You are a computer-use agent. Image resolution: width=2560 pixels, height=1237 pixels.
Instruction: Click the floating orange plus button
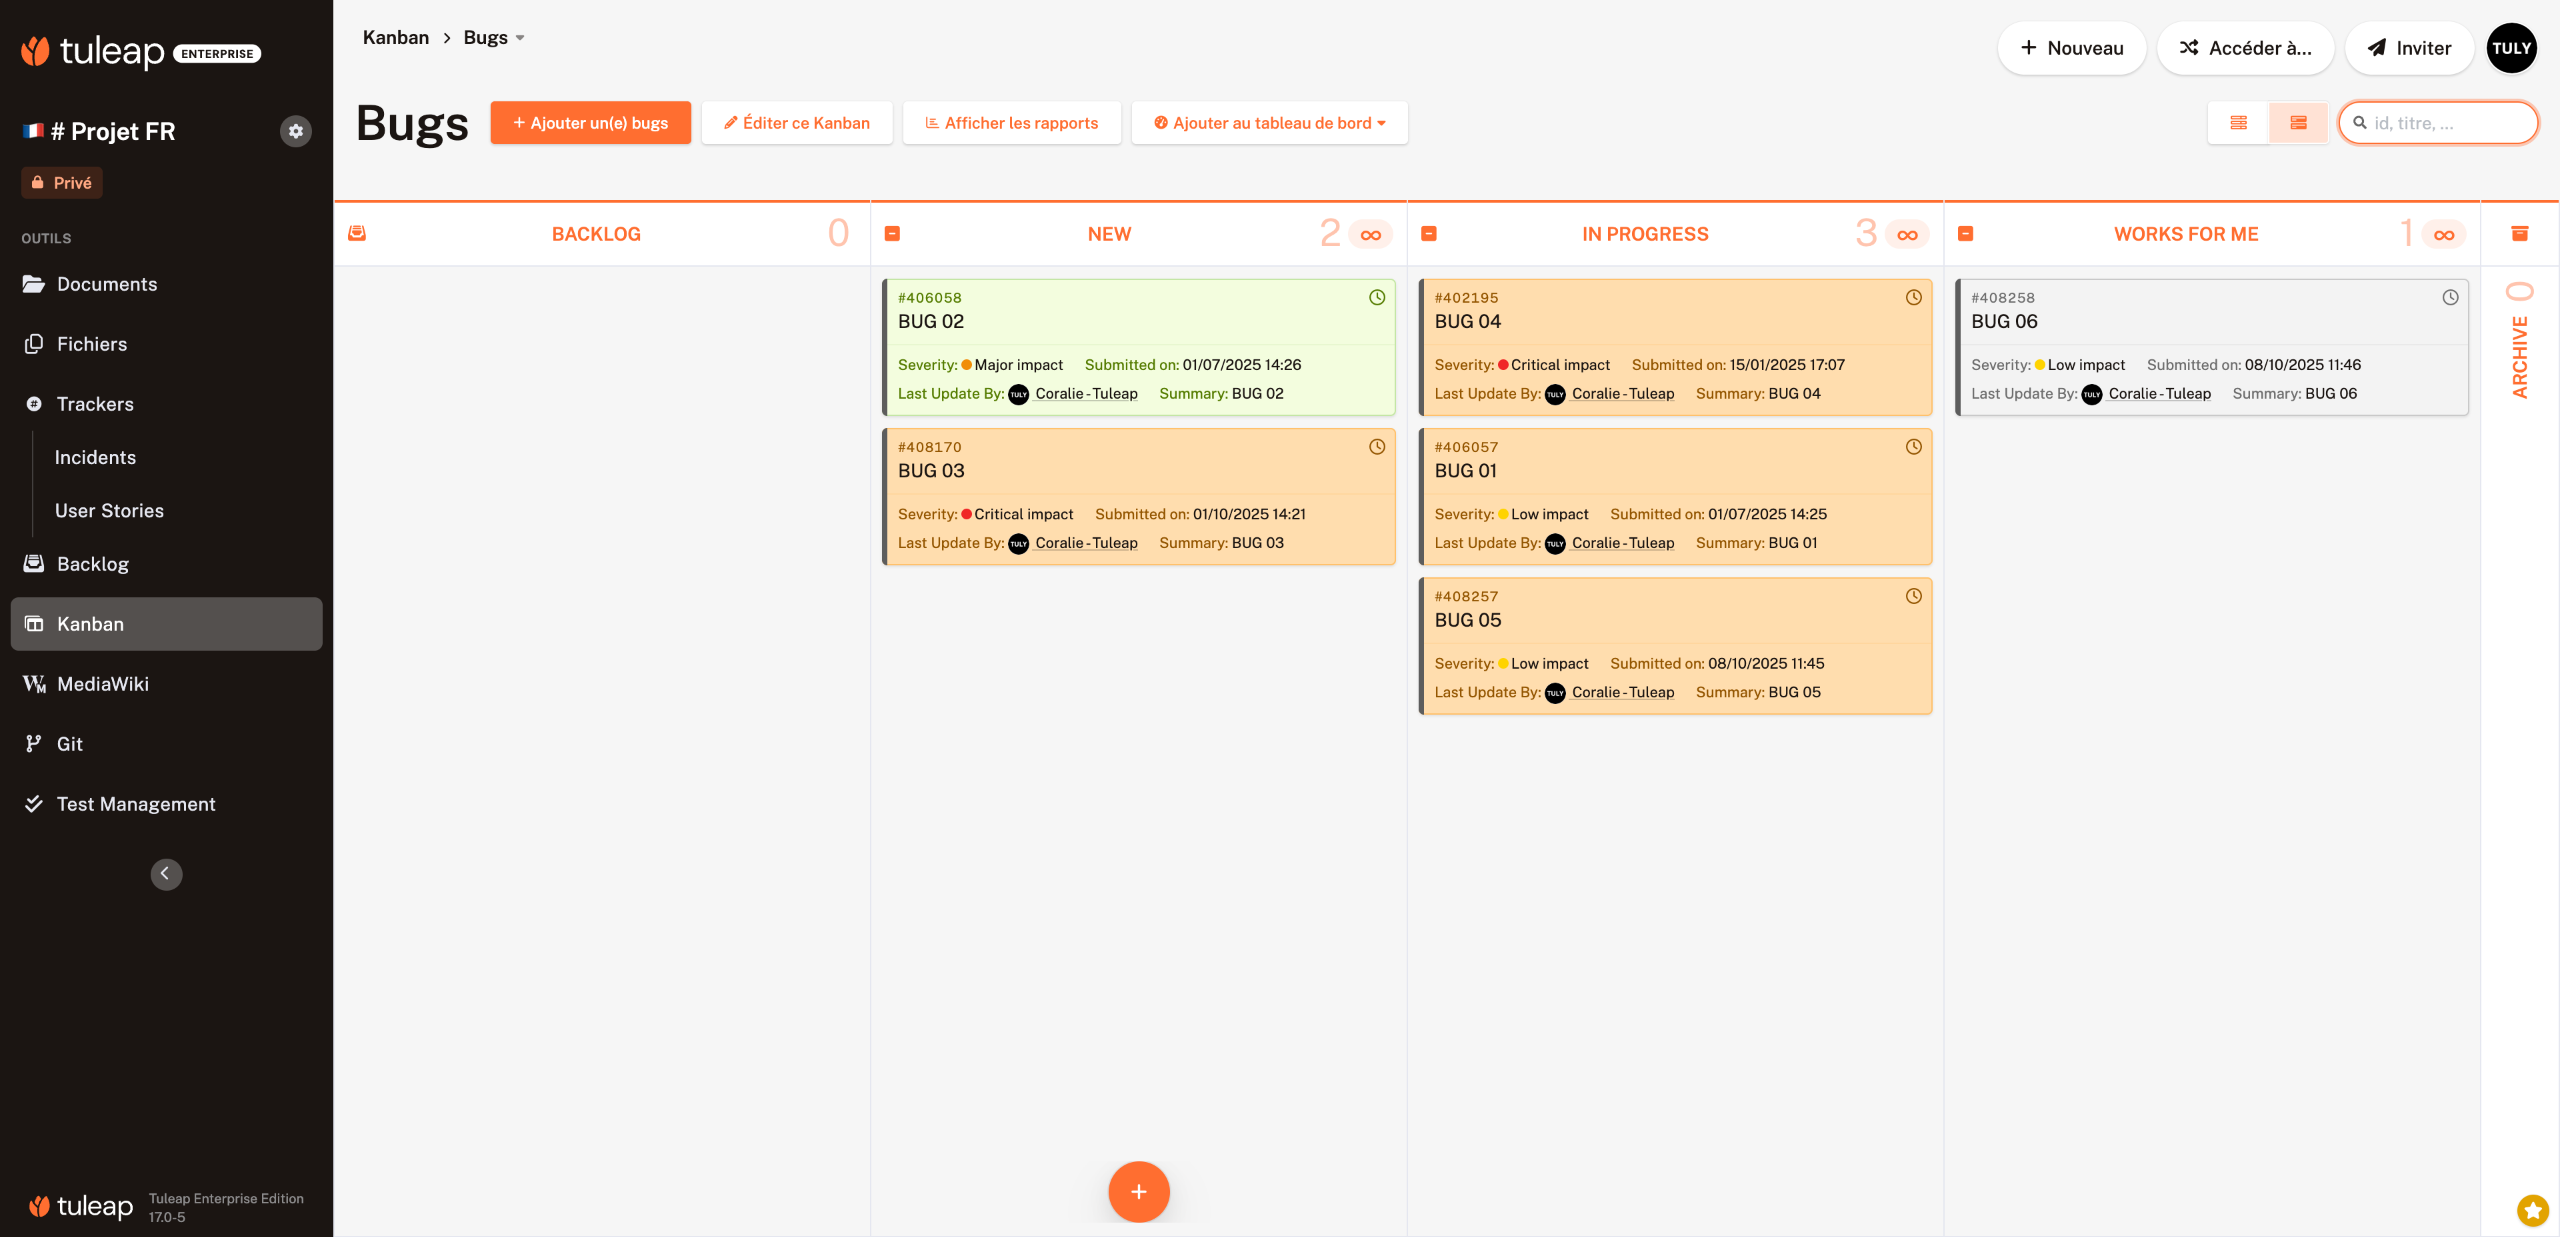(x=1138, y=1191)
